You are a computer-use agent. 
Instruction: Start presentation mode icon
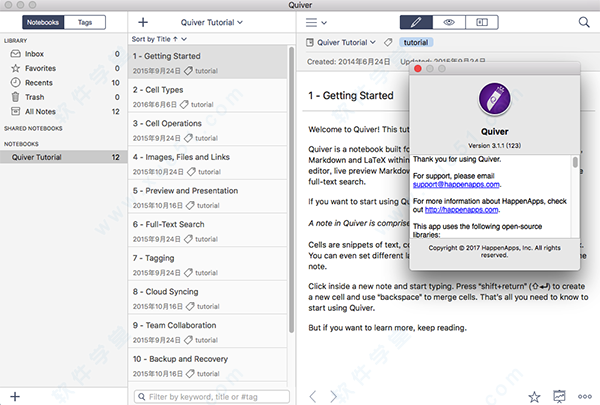click(559, 397)
